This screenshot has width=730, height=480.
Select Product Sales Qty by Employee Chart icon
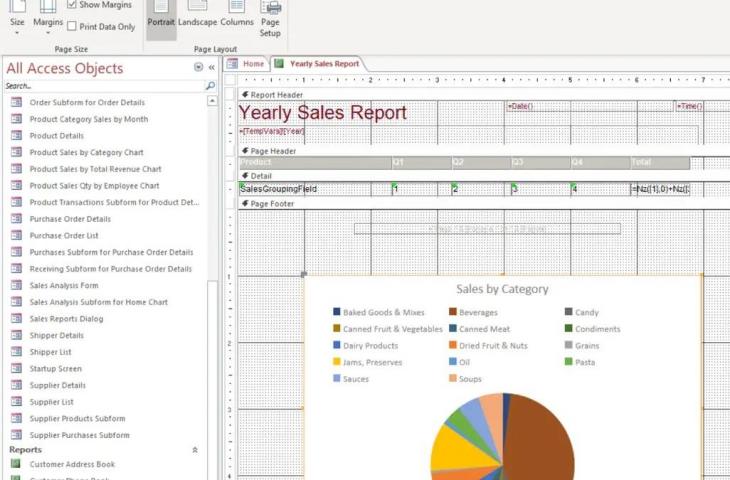coord(16,185)
